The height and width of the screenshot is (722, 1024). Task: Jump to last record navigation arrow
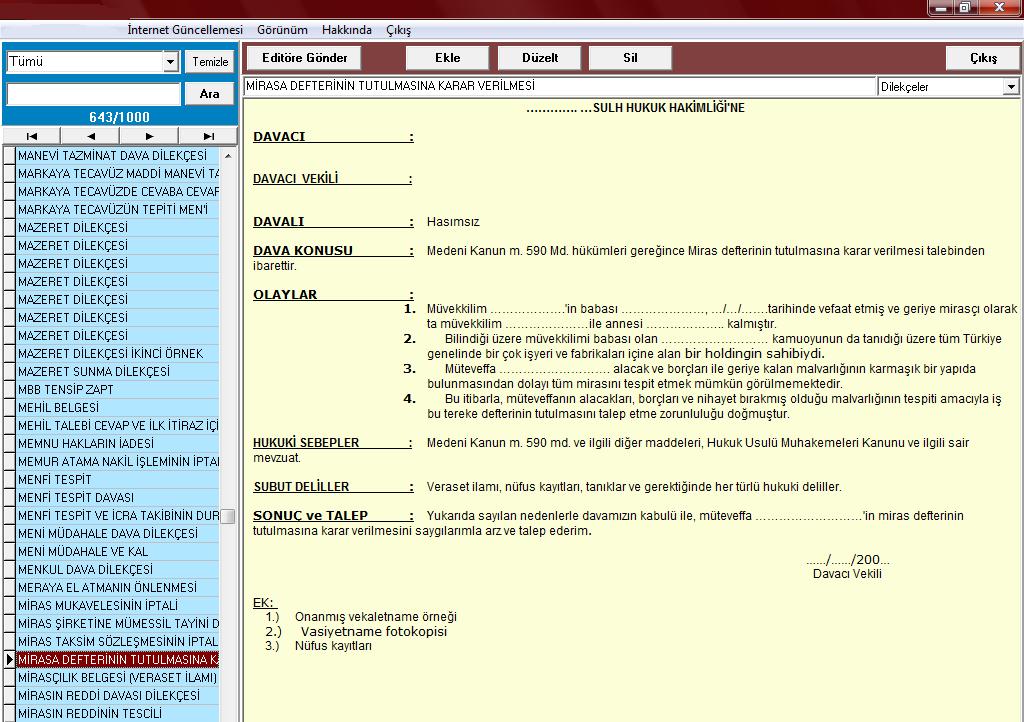pos(208,136)
